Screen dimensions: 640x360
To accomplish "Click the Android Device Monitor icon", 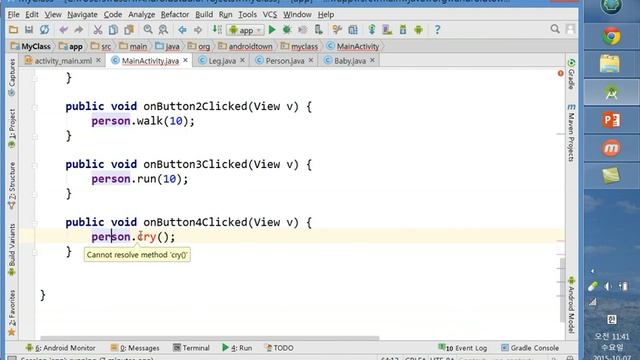I will 418,30.
